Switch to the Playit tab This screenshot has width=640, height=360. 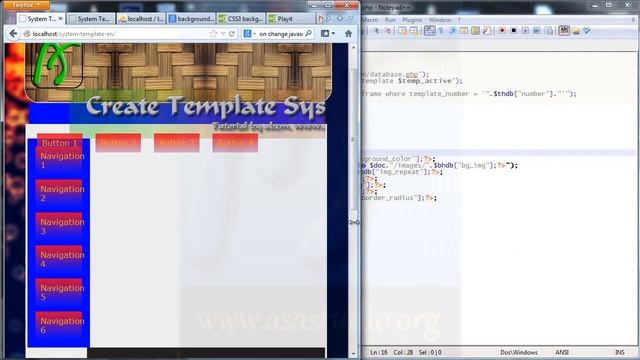(x=291, y=19)
